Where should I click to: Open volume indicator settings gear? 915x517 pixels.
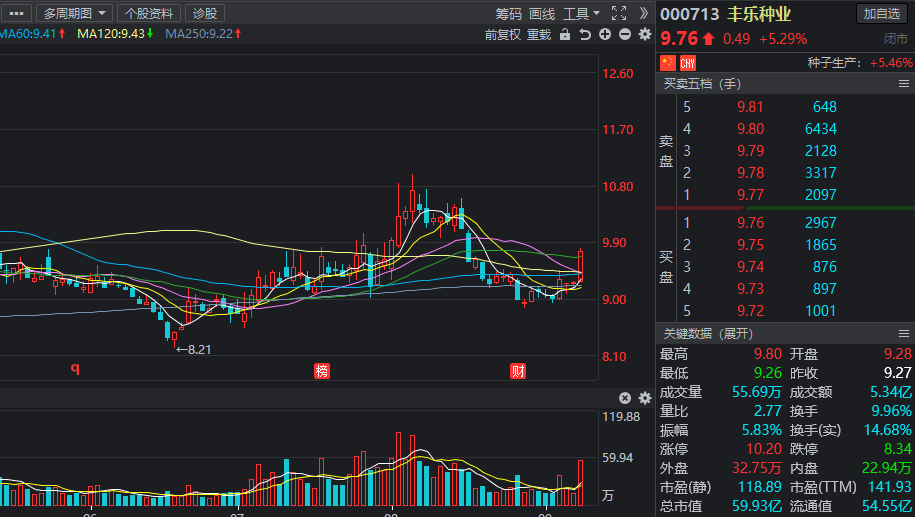[645, 398]
